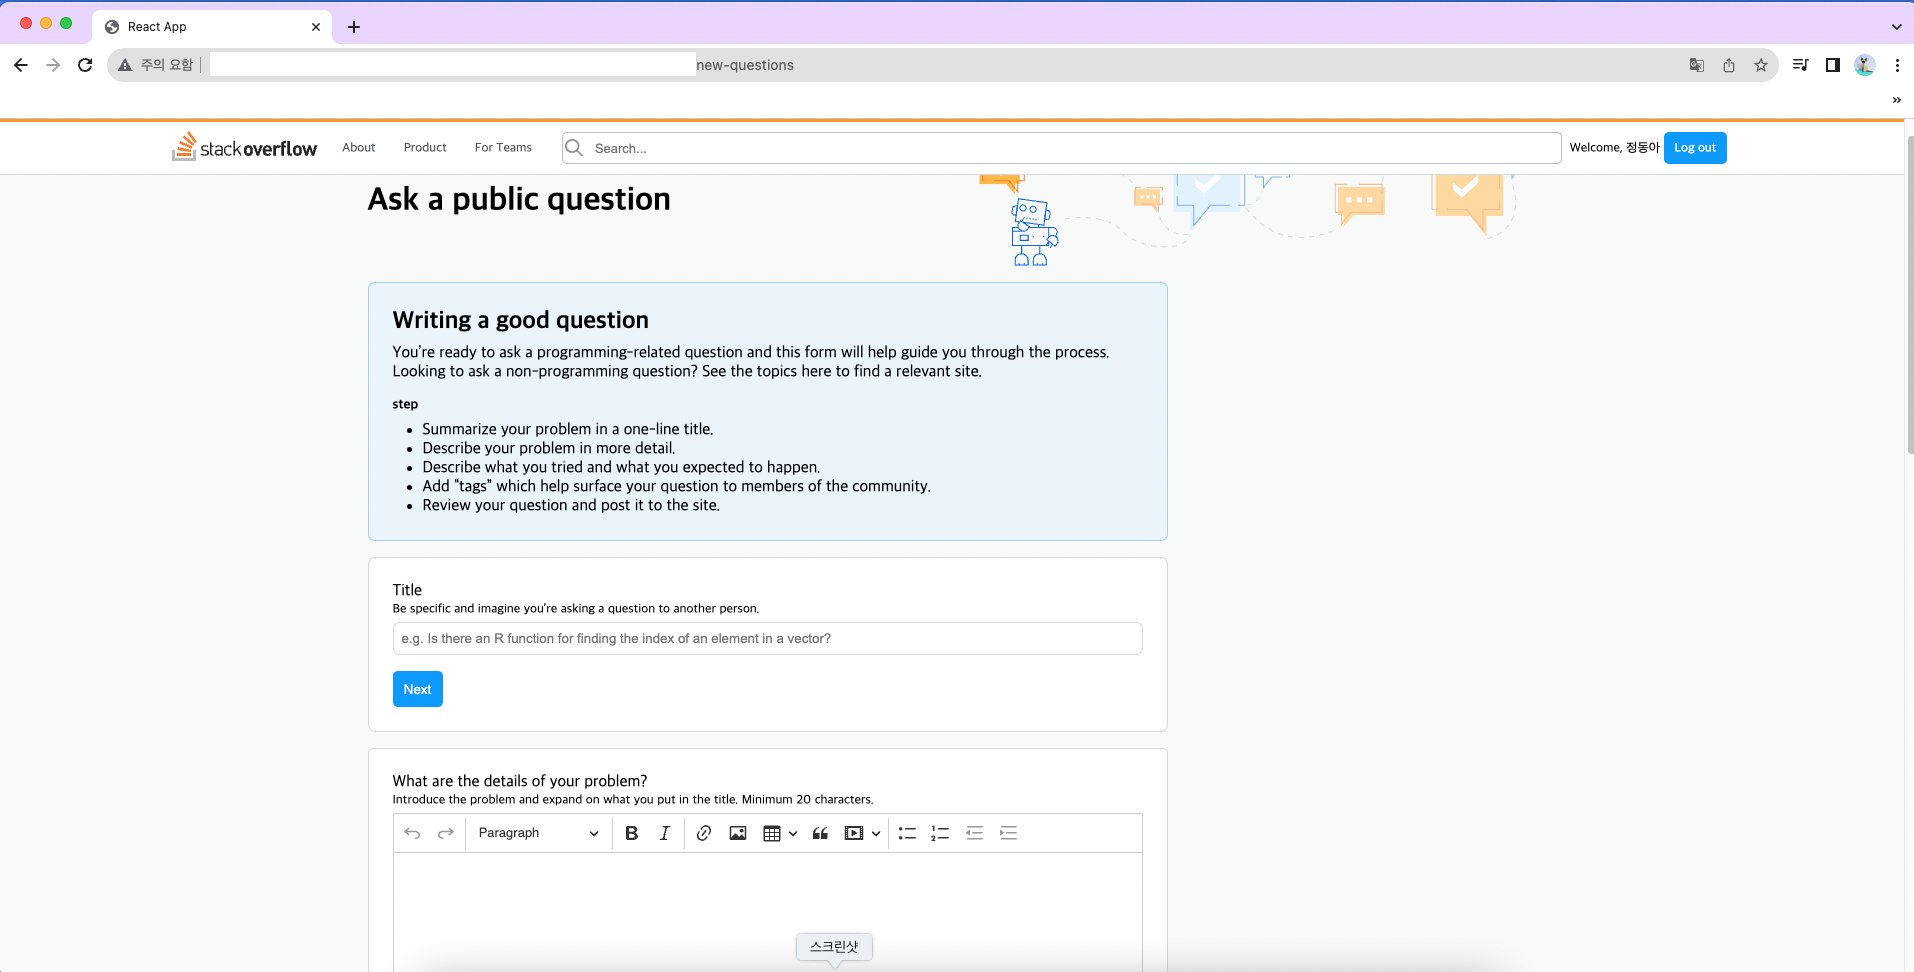The height and width of the screenshot is (972, 1914).
Task: Insert a bulleted list
Action: pyautogui.click(x=906, y=832)
